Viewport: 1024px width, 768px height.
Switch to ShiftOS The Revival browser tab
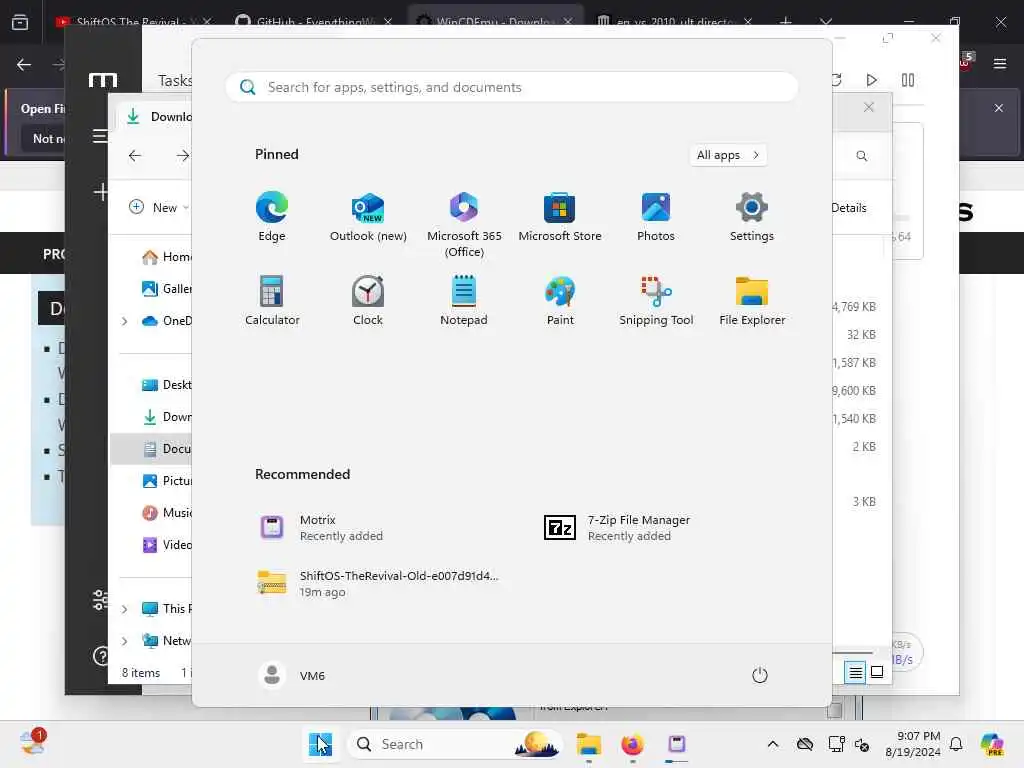(x=134, y=22)
